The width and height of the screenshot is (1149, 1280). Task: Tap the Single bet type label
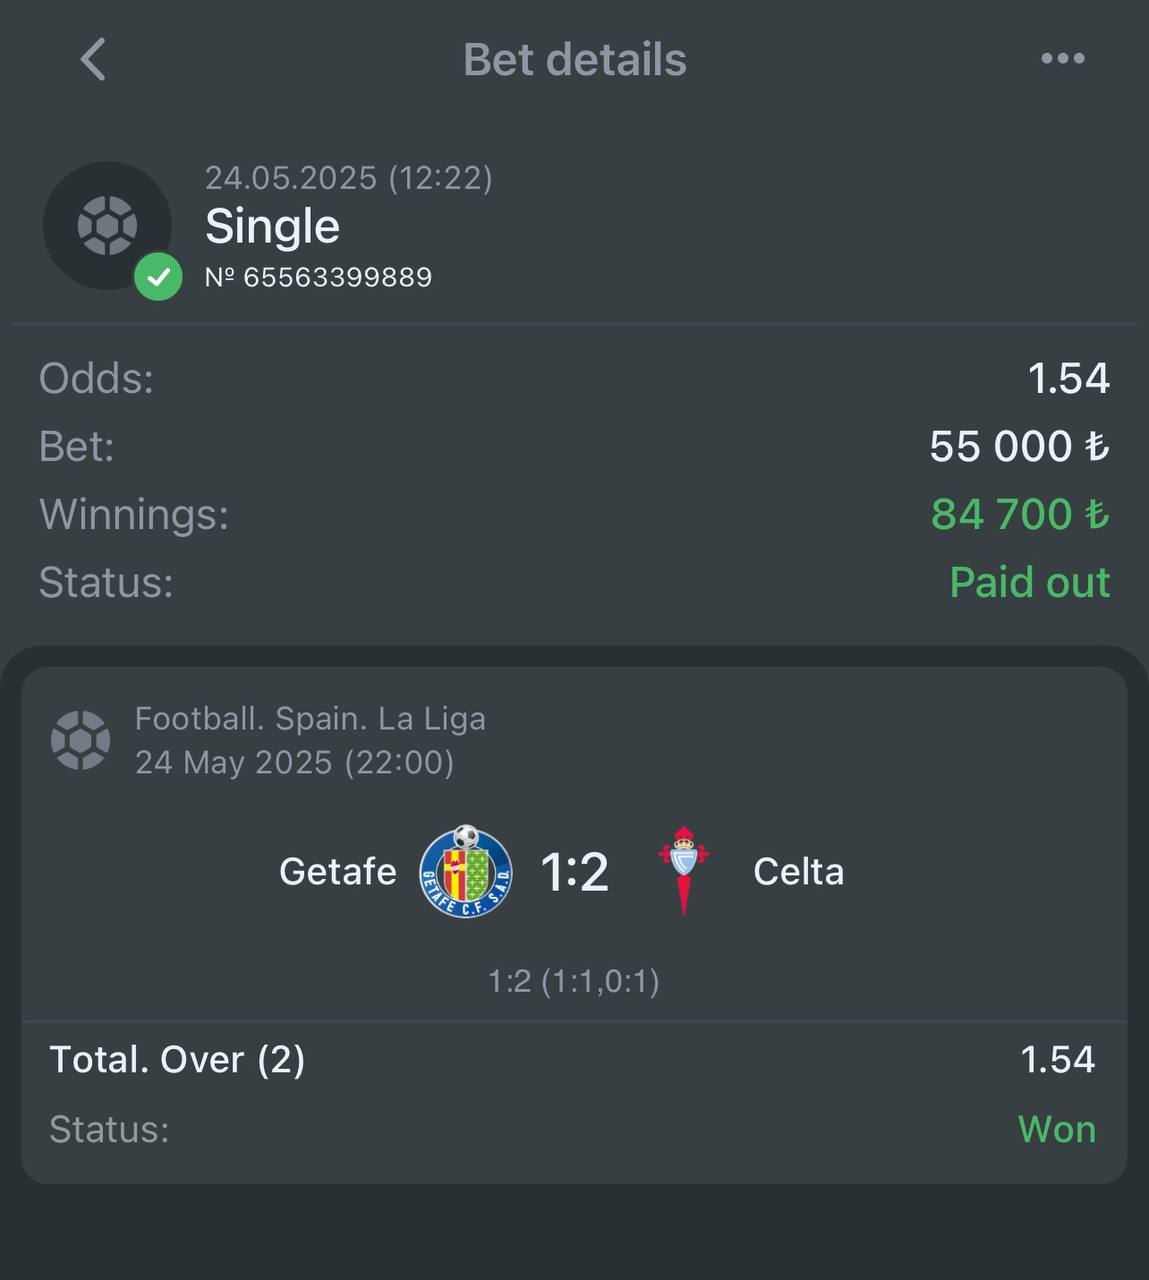272,226
